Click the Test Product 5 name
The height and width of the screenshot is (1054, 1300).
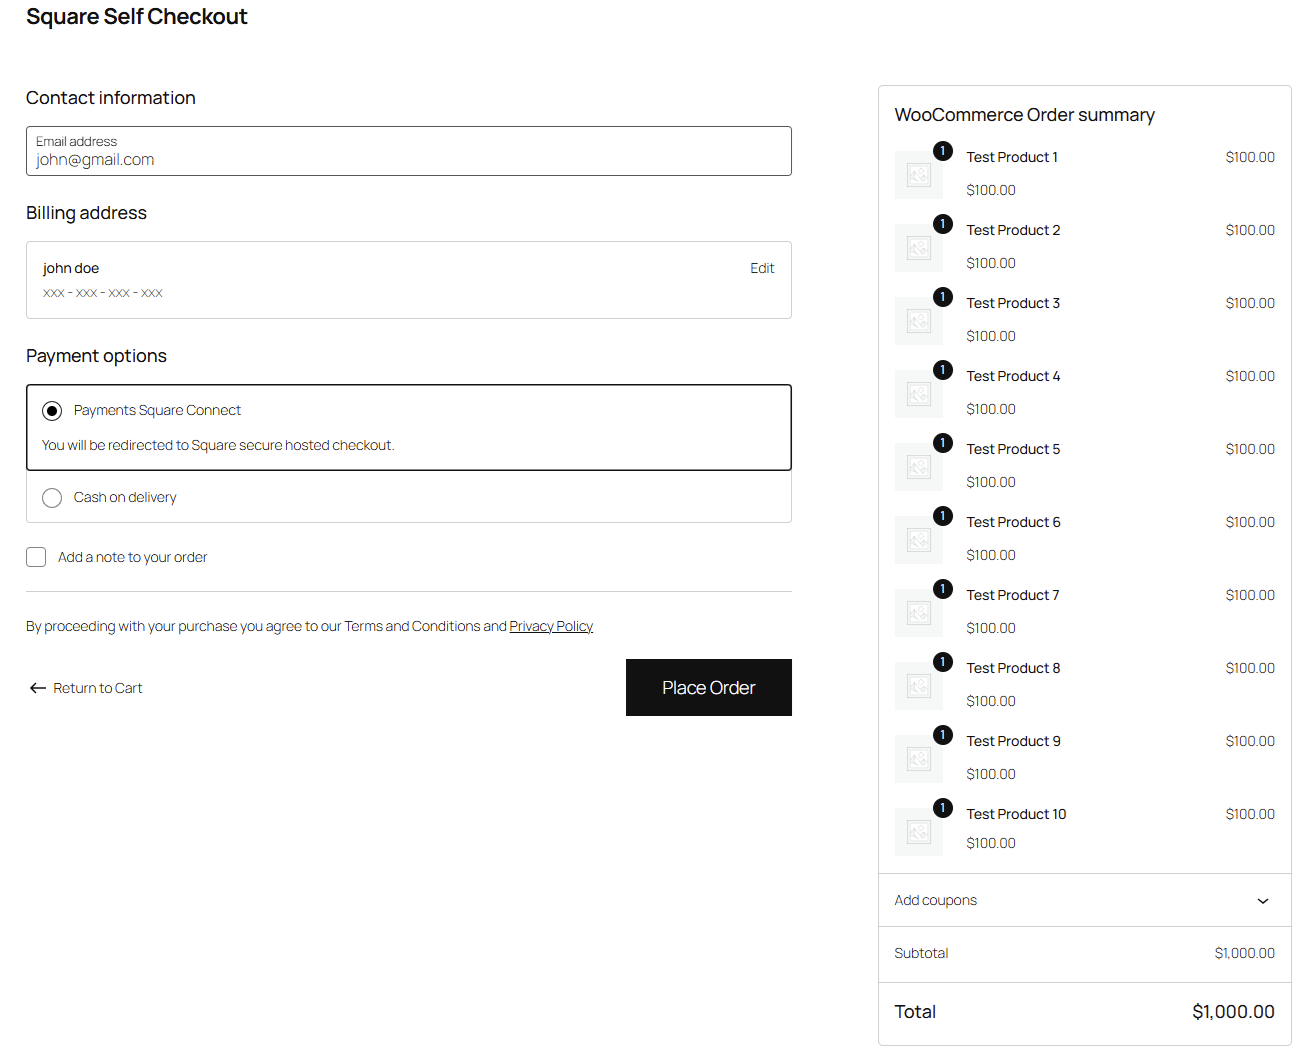pyautogui.click(x=1013, y=449)
